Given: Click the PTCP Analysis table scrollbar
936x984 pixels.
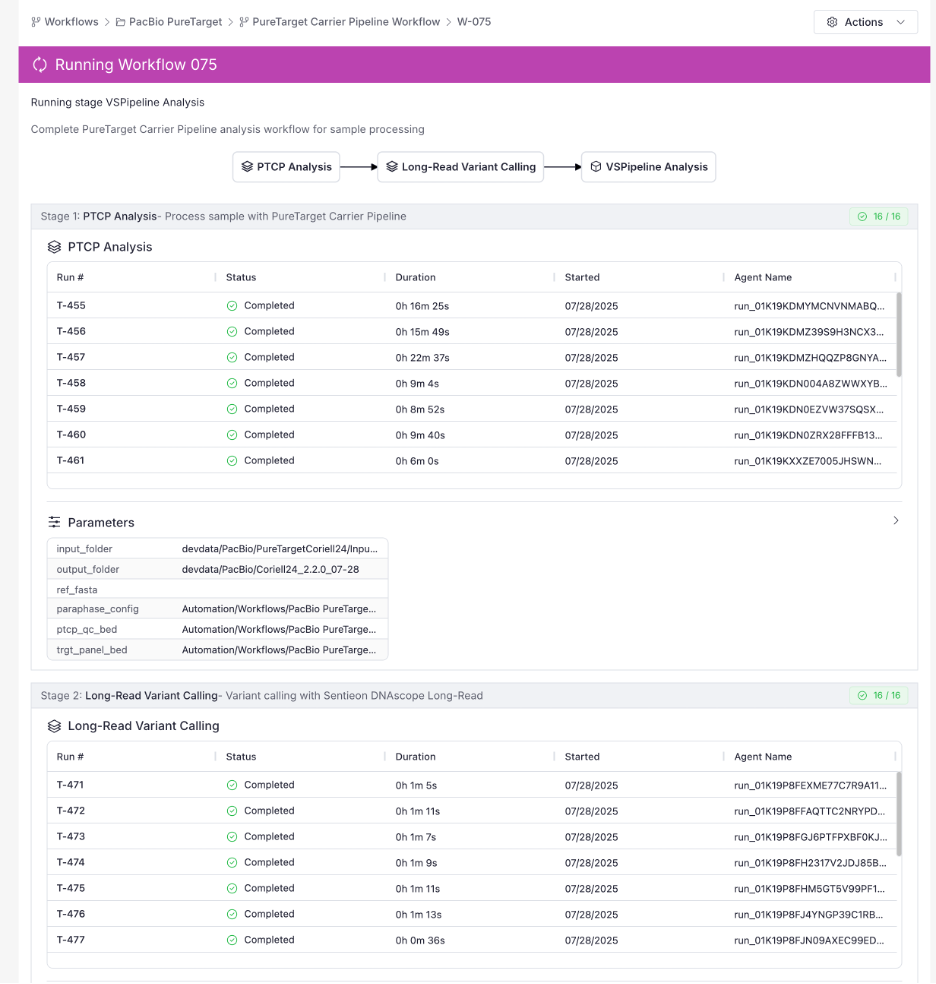Looking at the screenshot, I should 899,334.
